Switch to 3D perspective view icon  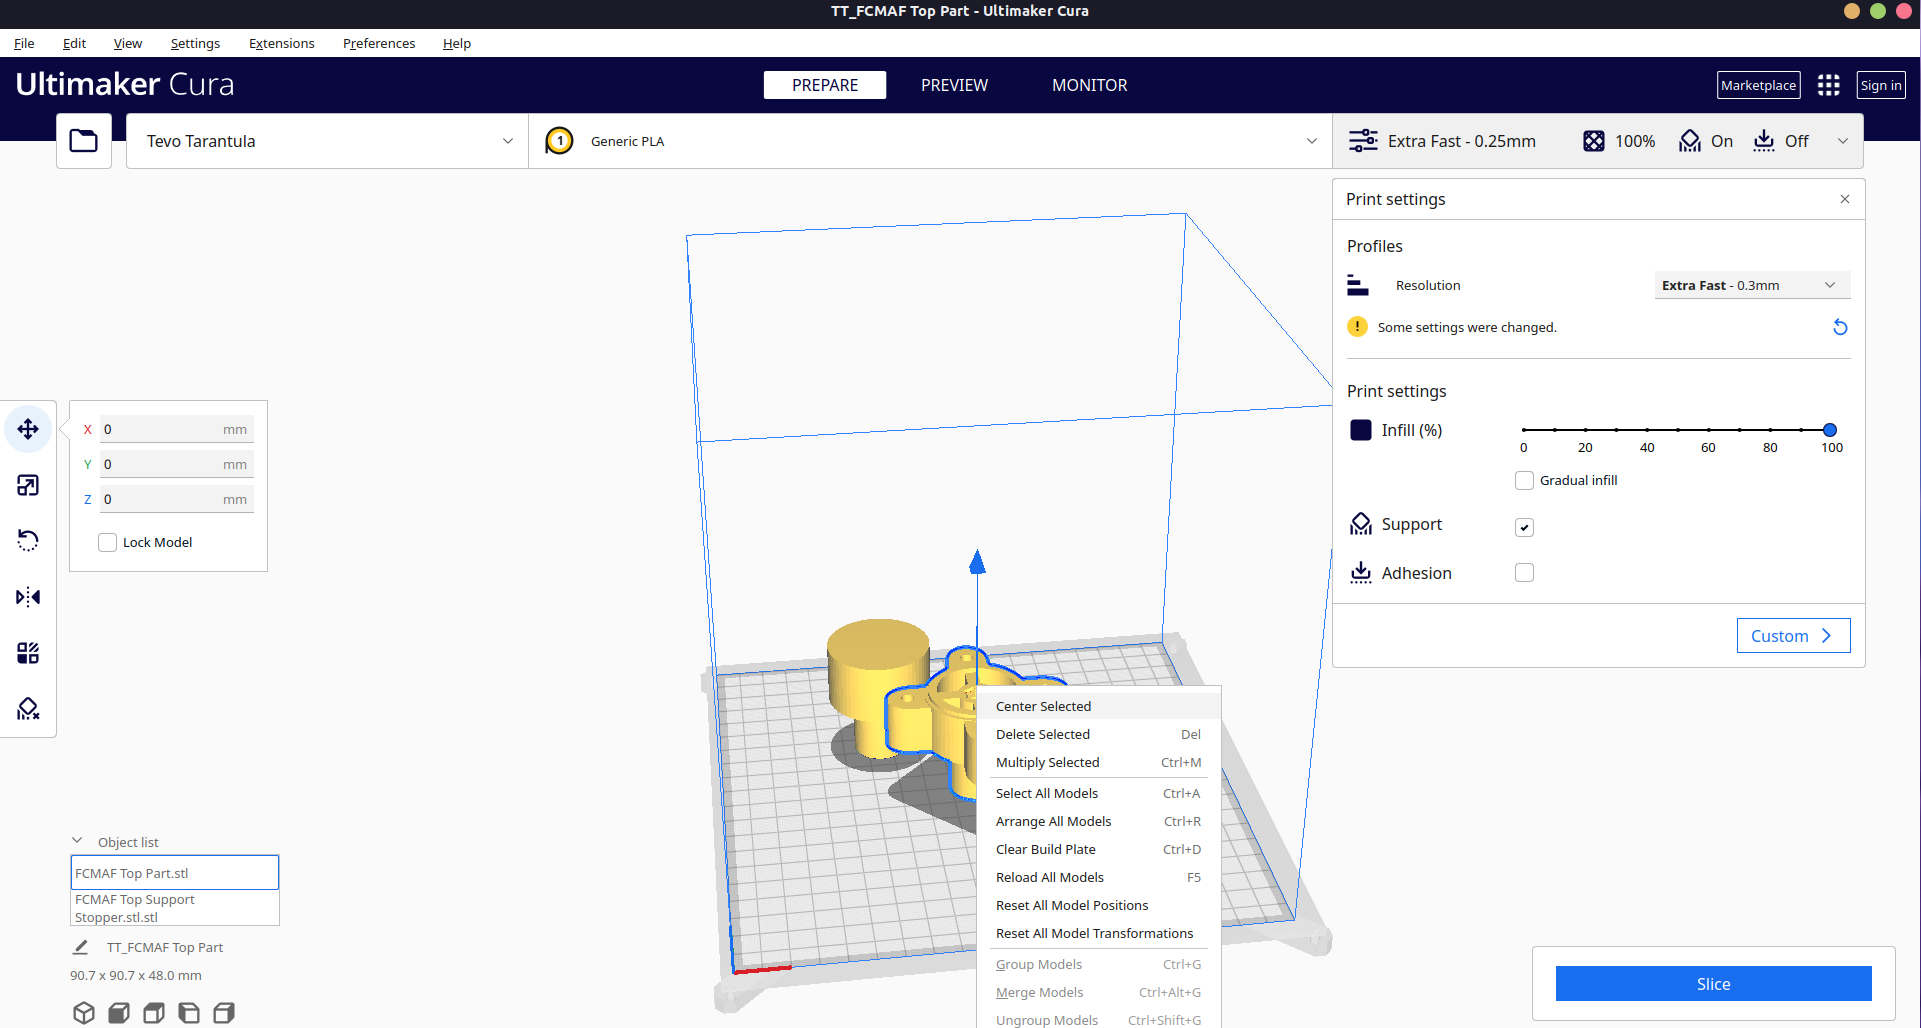(x=84, y=1013)
